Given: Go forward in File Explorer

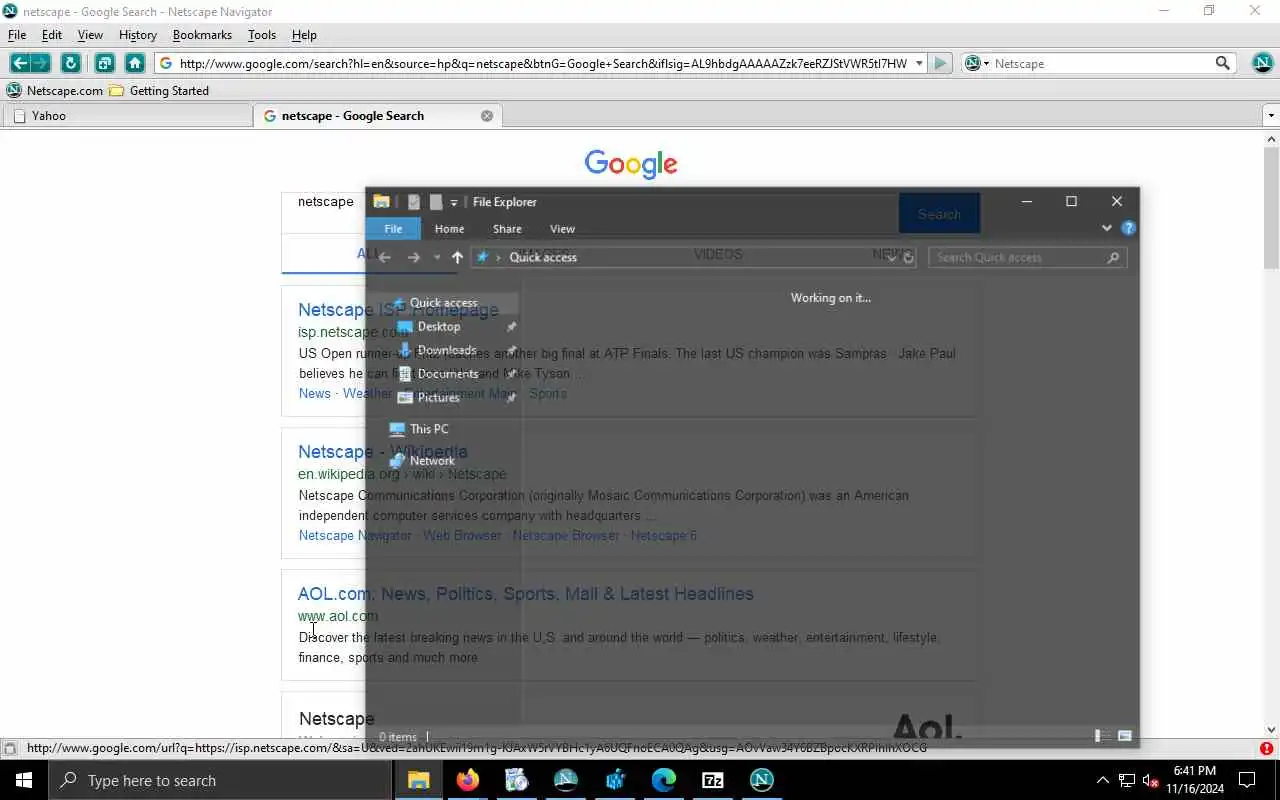Looking at the screenshot, I should click(414, 257).
